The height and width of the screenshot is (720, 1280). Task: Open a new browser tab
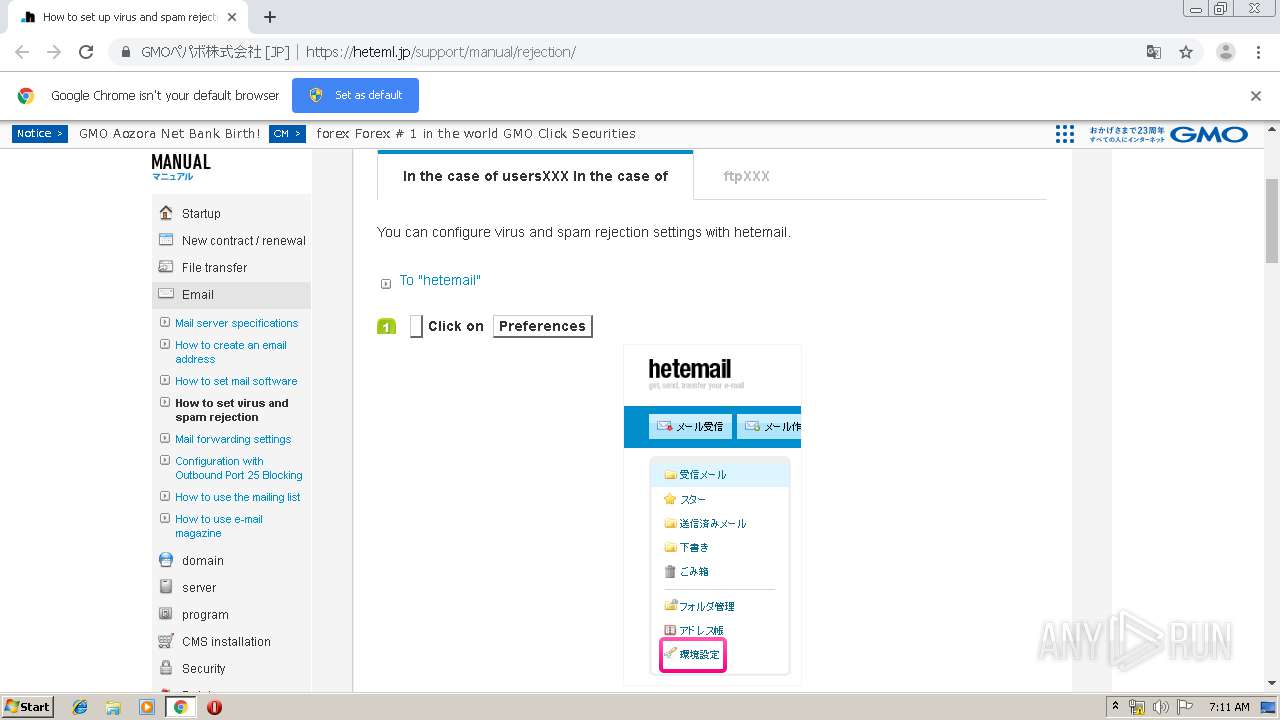269,17
